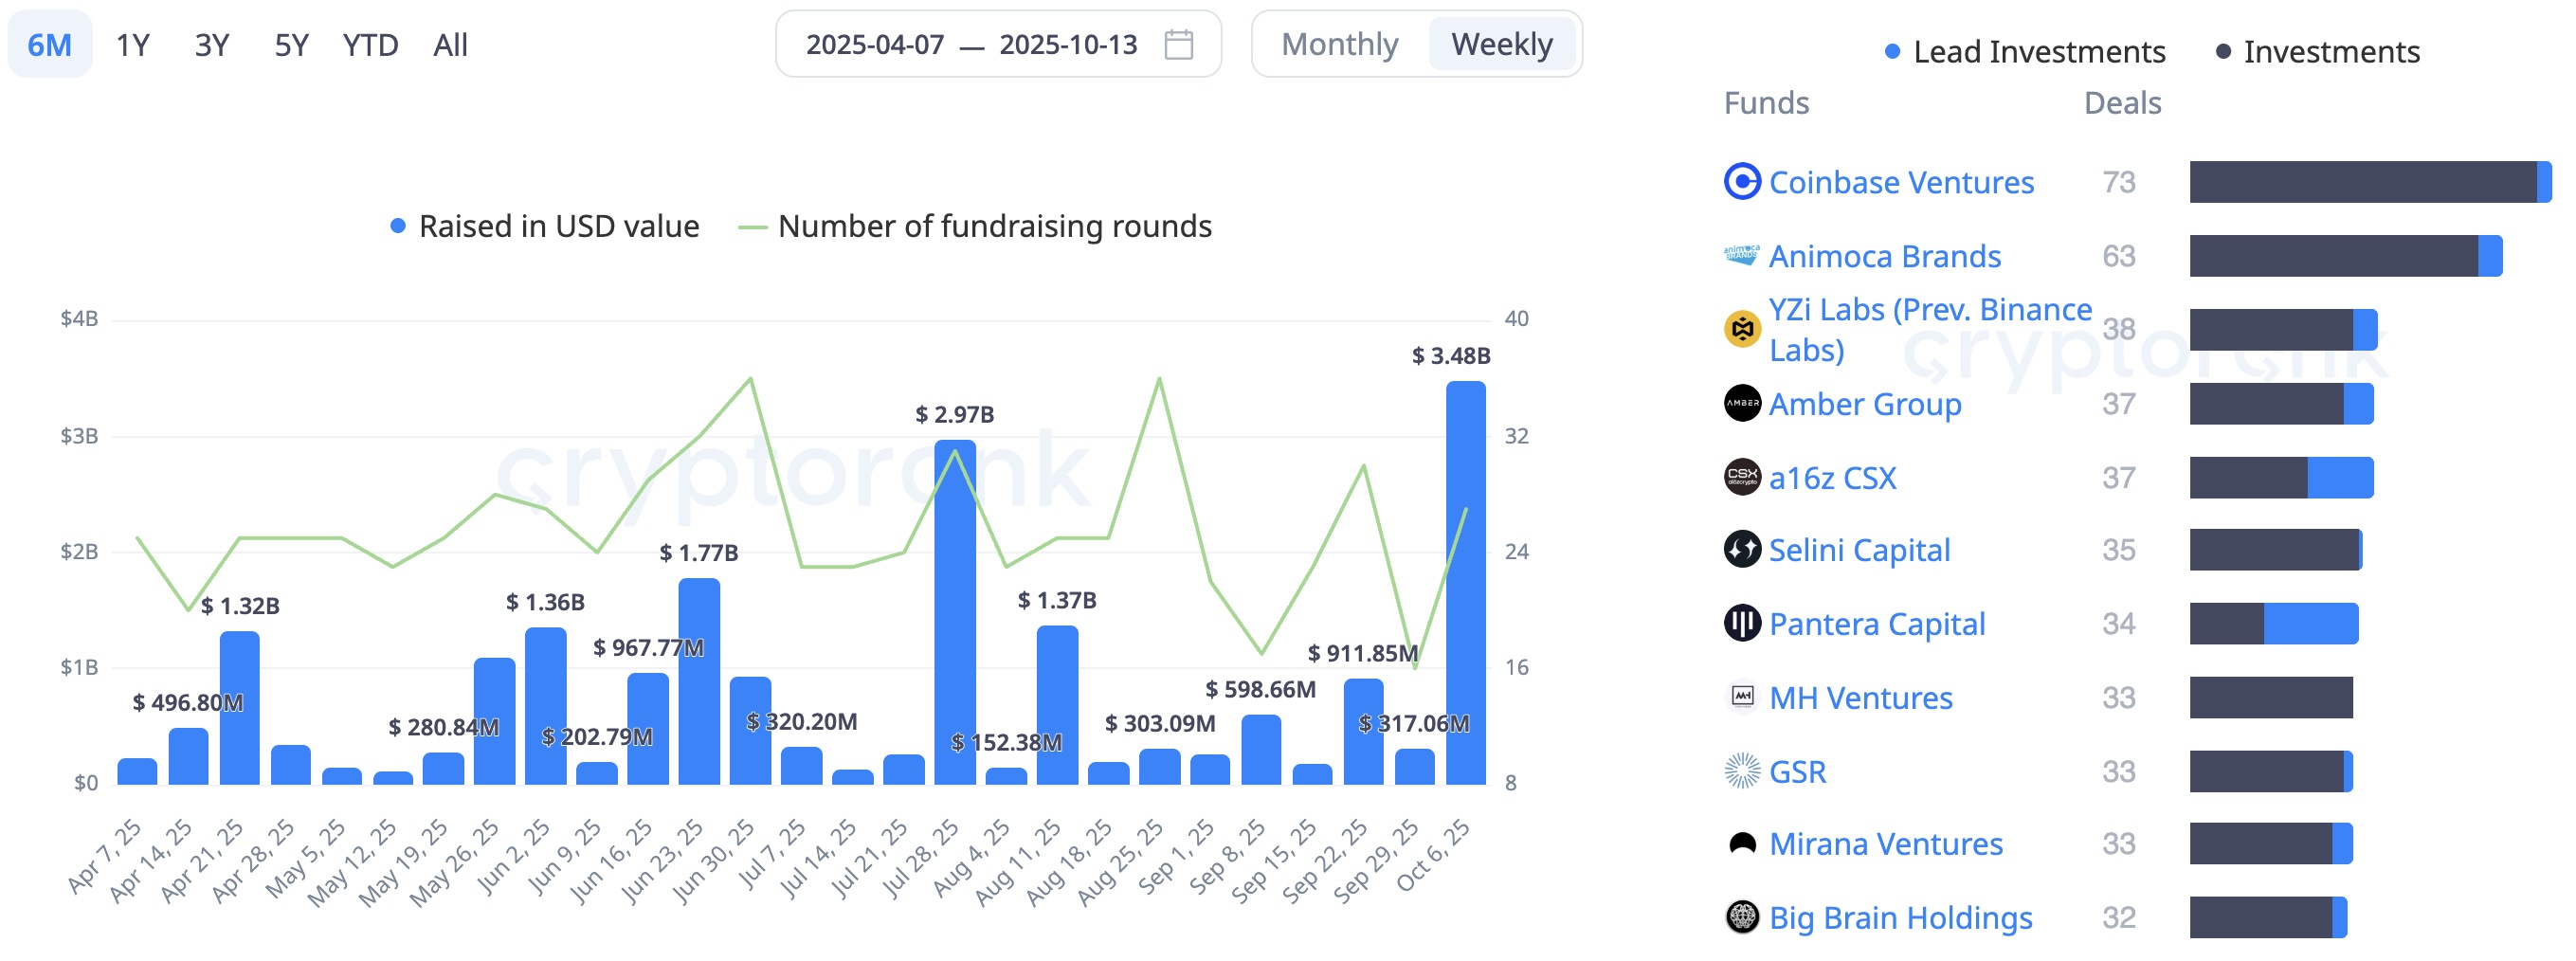This screenshot has height=961, width=2576.
Task: Open the Selini Capital fund link
Action: click(1858, 550)
